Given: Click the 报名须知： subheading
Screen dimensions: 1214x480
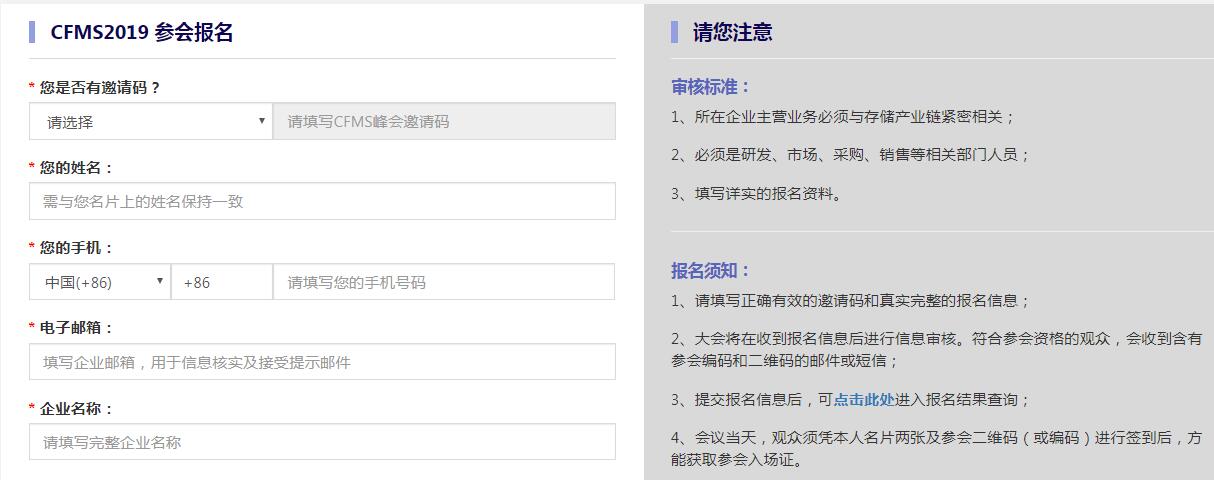Looking at the screenshot, I should coord(711,271).
